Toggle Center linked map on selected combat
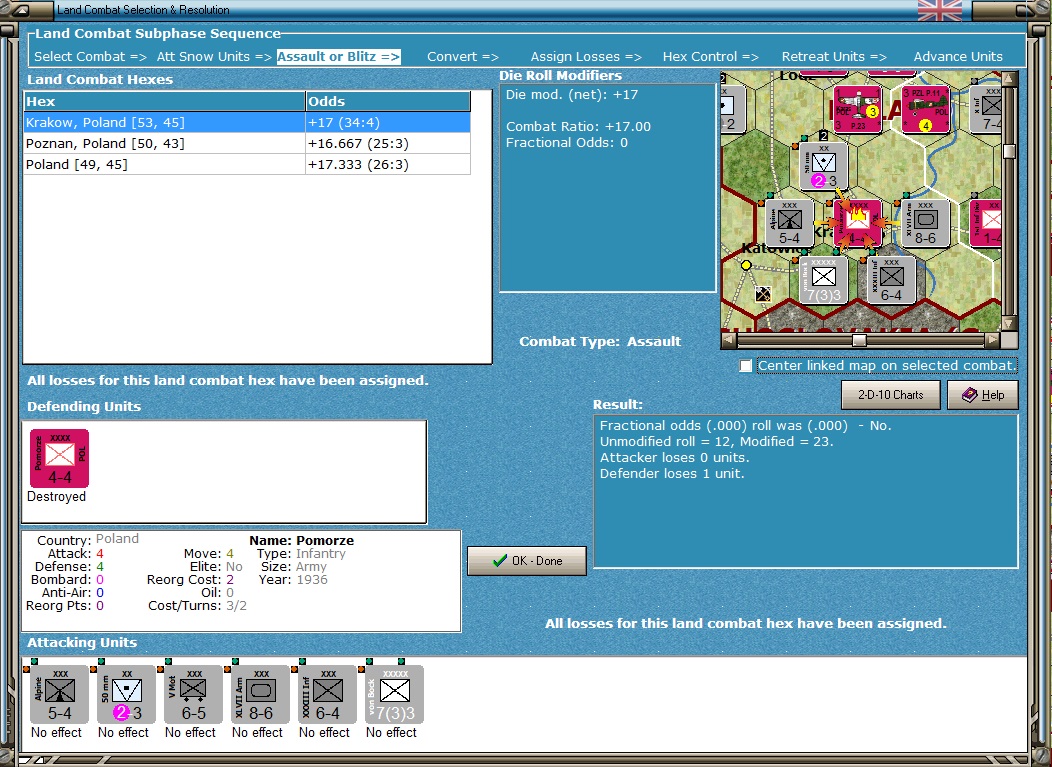The image size is (1052, 767). pos(745,366)
